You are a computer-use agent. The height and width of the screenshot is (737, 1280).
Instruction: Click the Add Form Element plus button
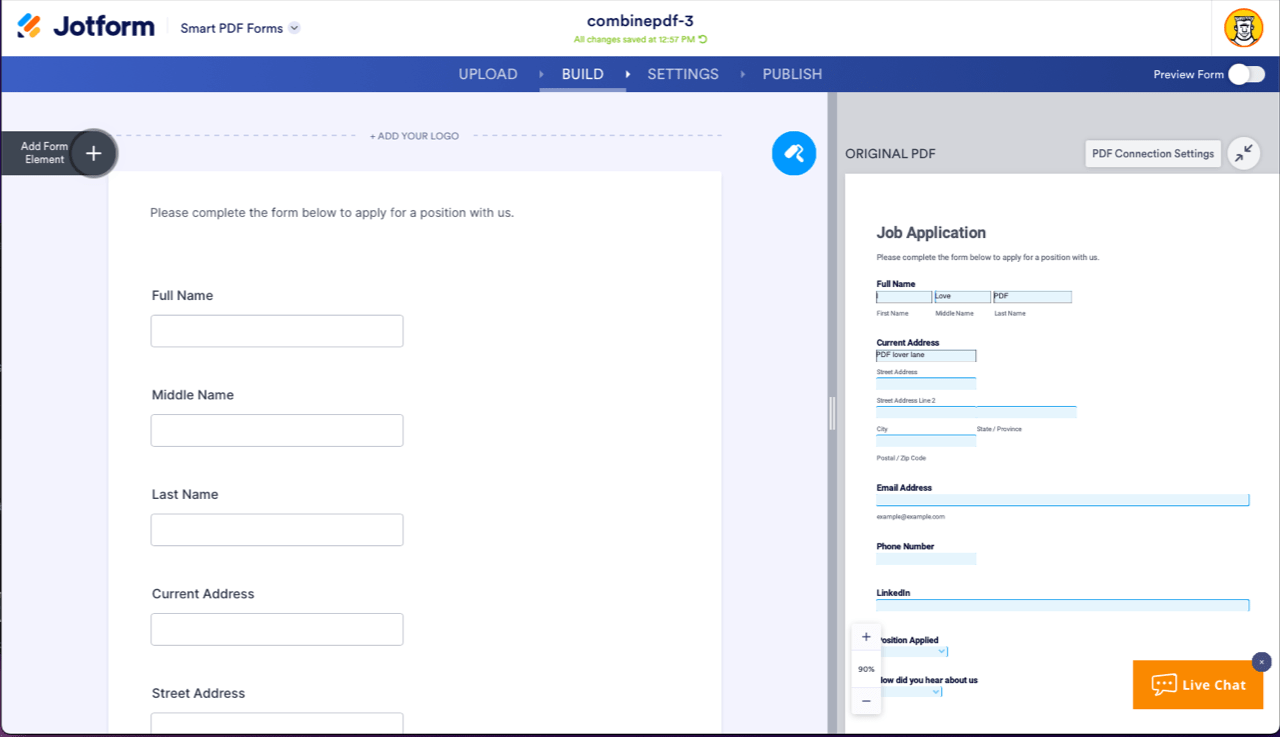tap(94, 153)
